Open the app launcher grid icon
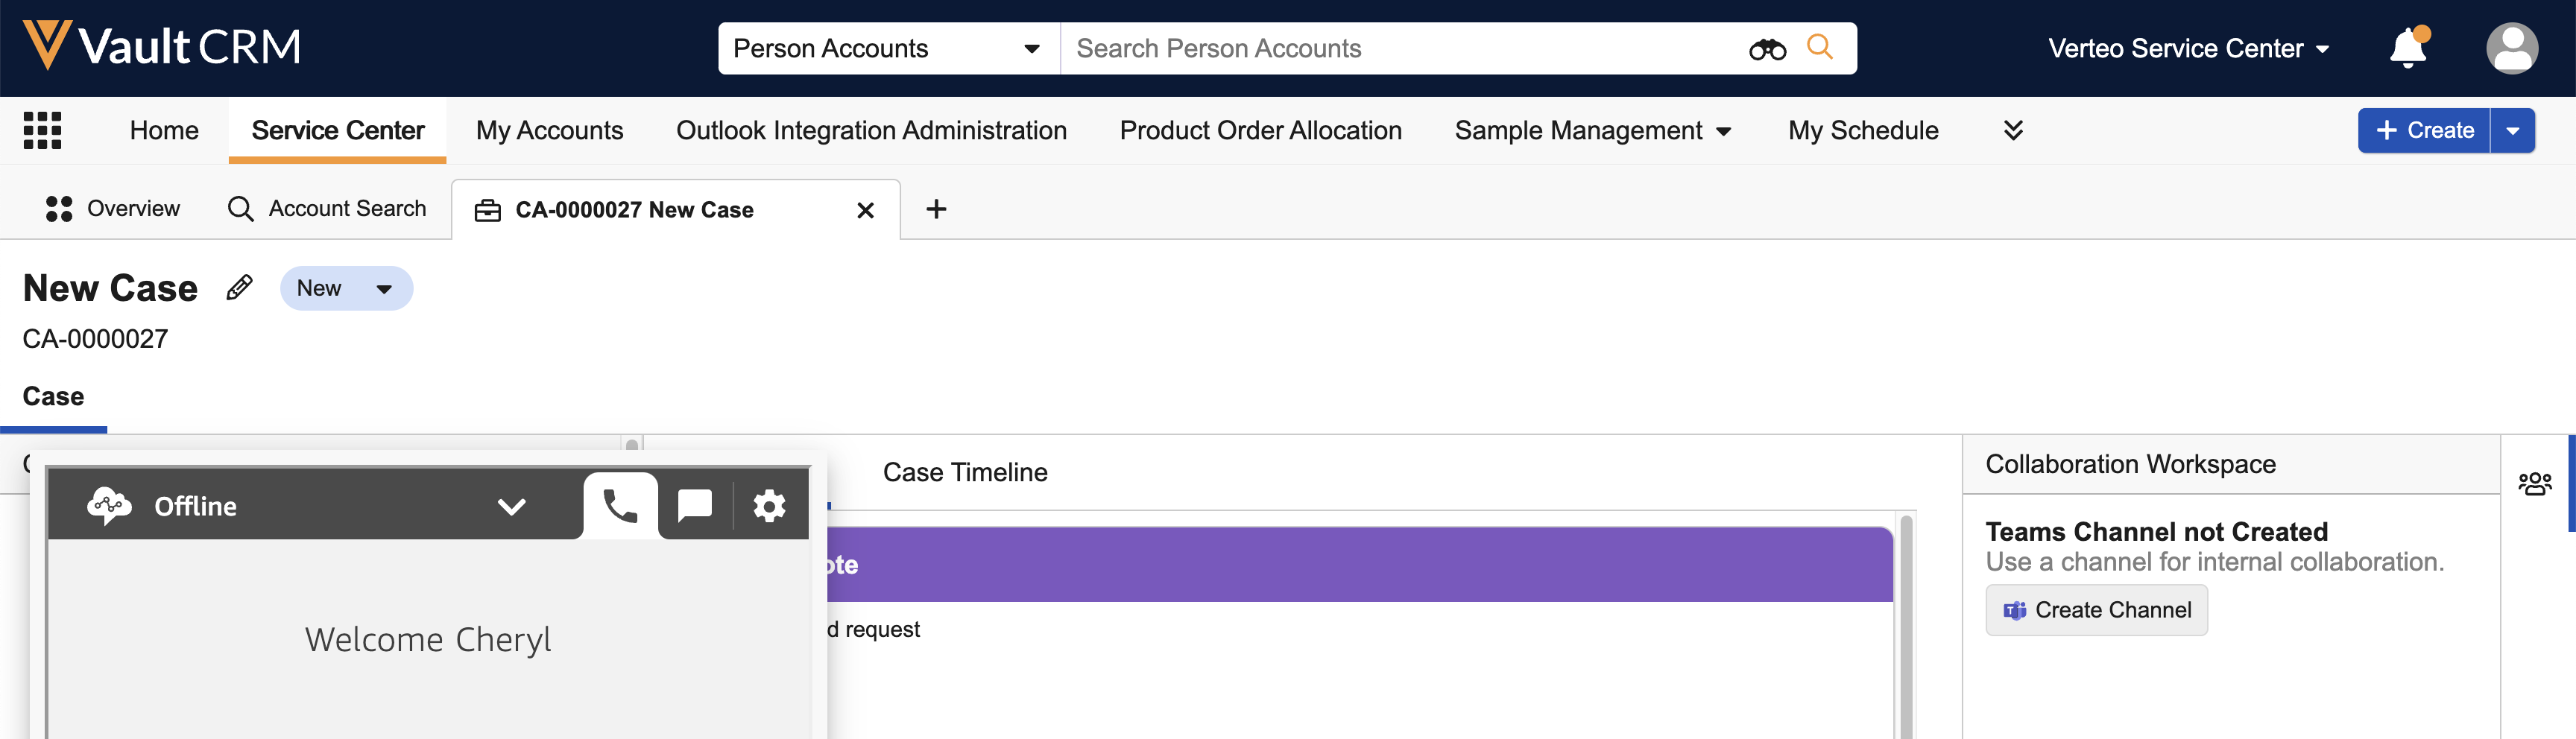 (42, 130)
